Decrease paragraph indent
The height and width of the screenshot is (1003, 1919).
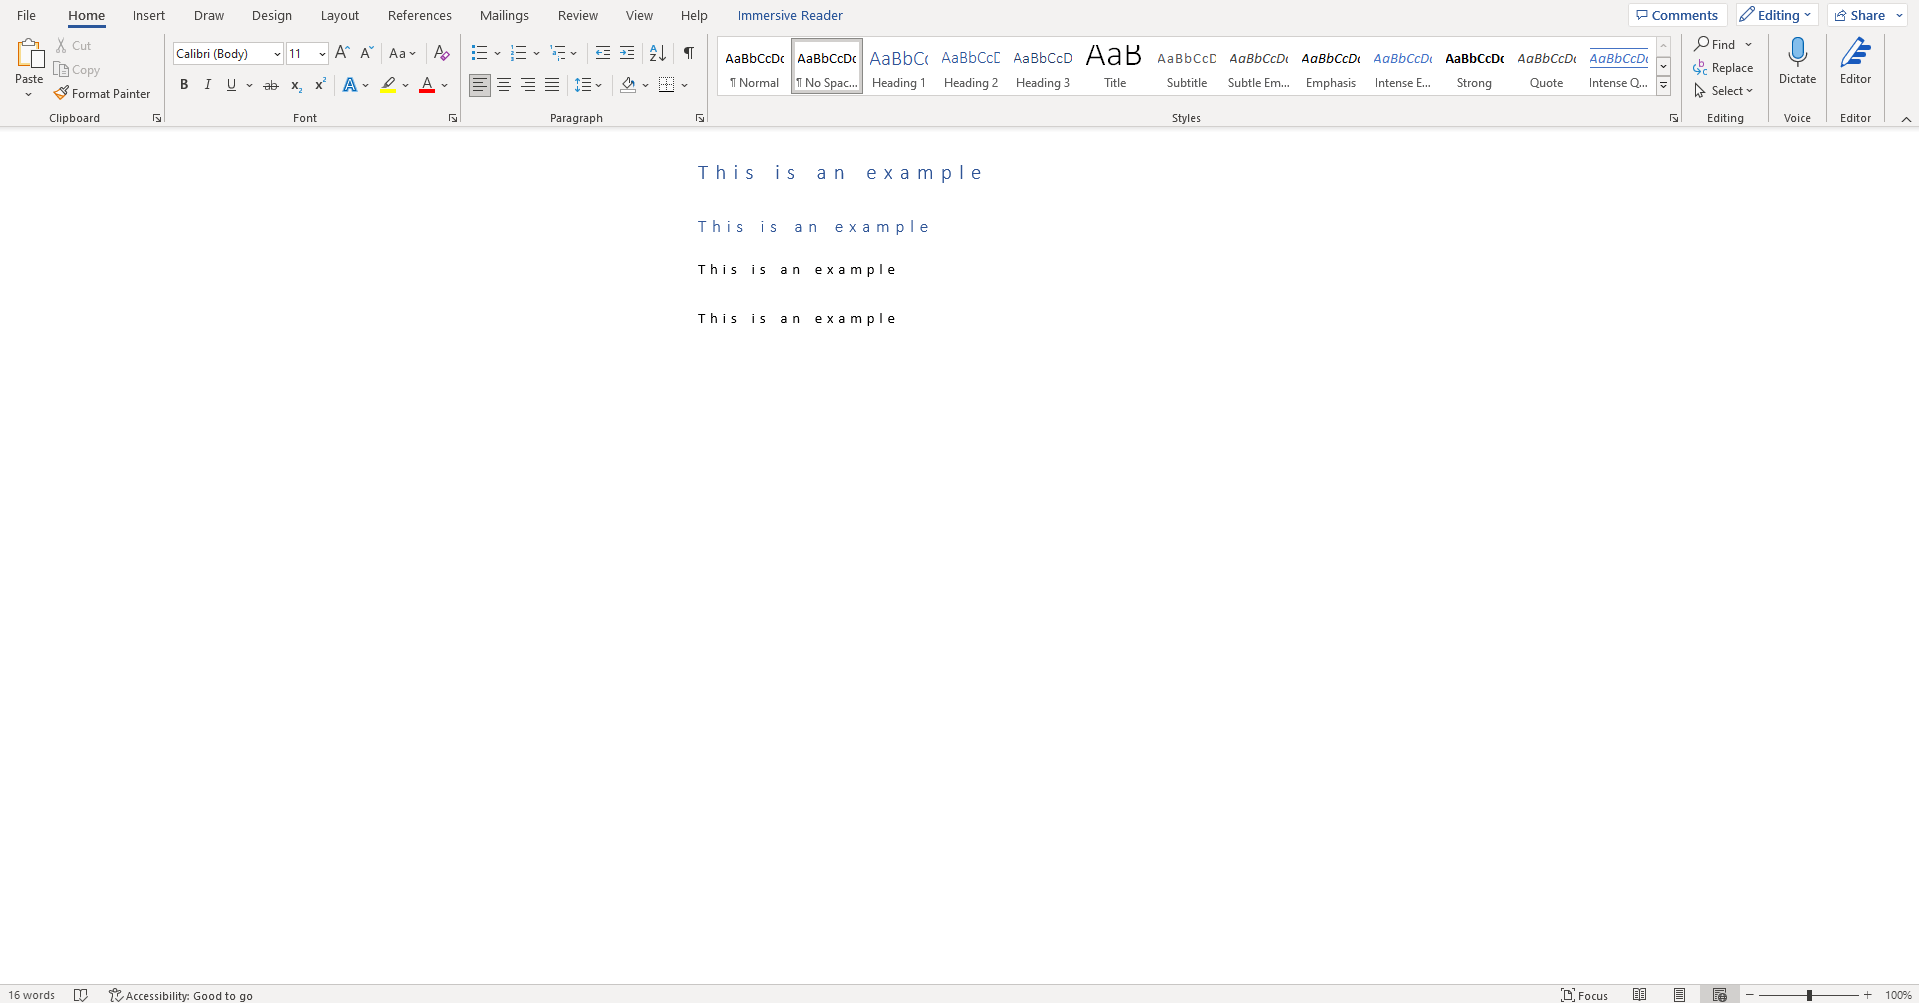pyautogui.click(x=603, y=53)
